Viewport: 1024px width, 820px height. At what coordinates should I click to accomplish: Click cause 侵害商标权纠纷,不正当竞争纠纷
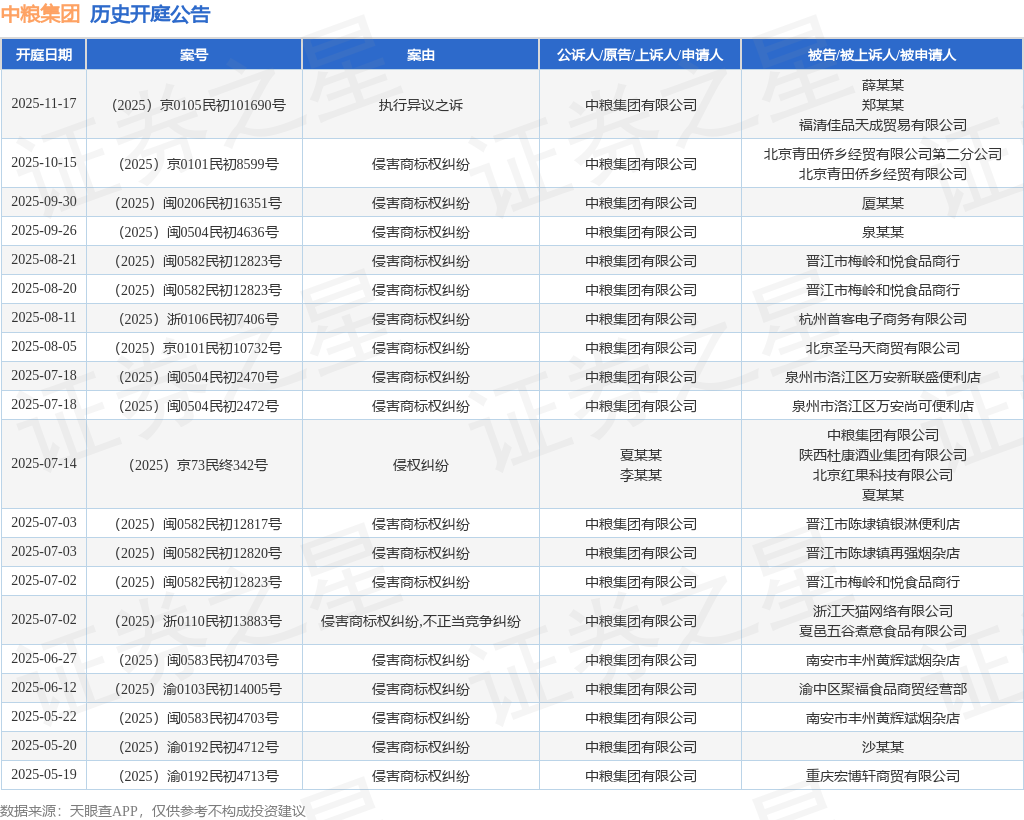pyautogui.click(x=421, y=621)
